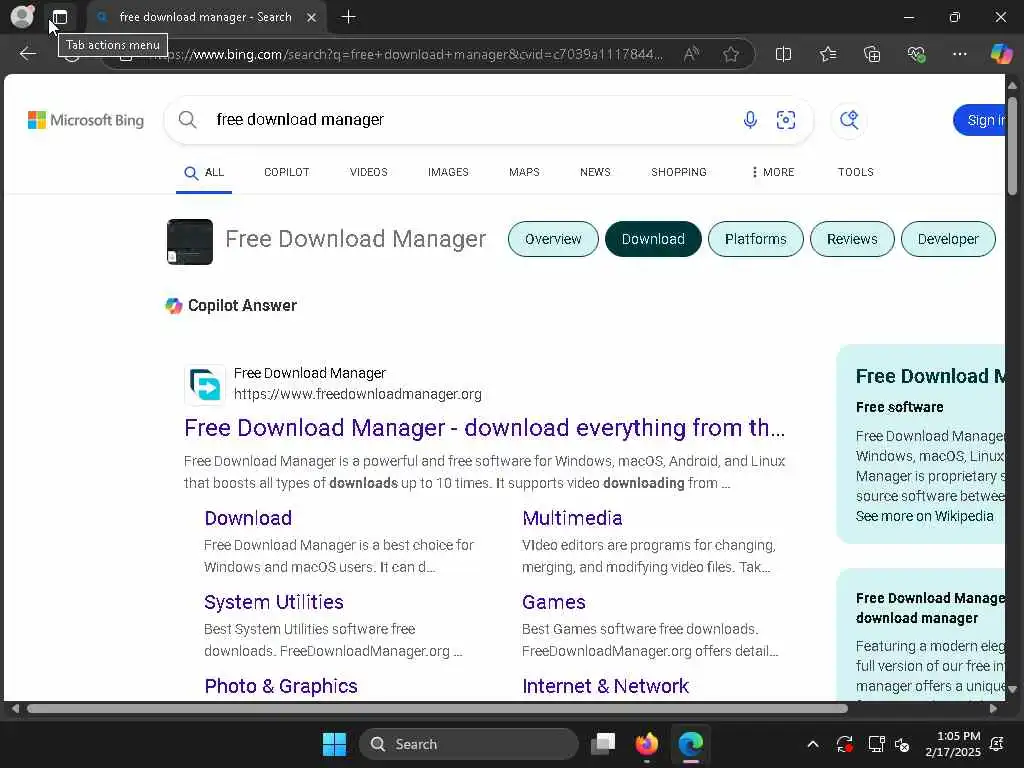Click the freedownloadmanager.org site favicon
The width and height of the screenshot is (1024, 768).
(x=205, y=385)
